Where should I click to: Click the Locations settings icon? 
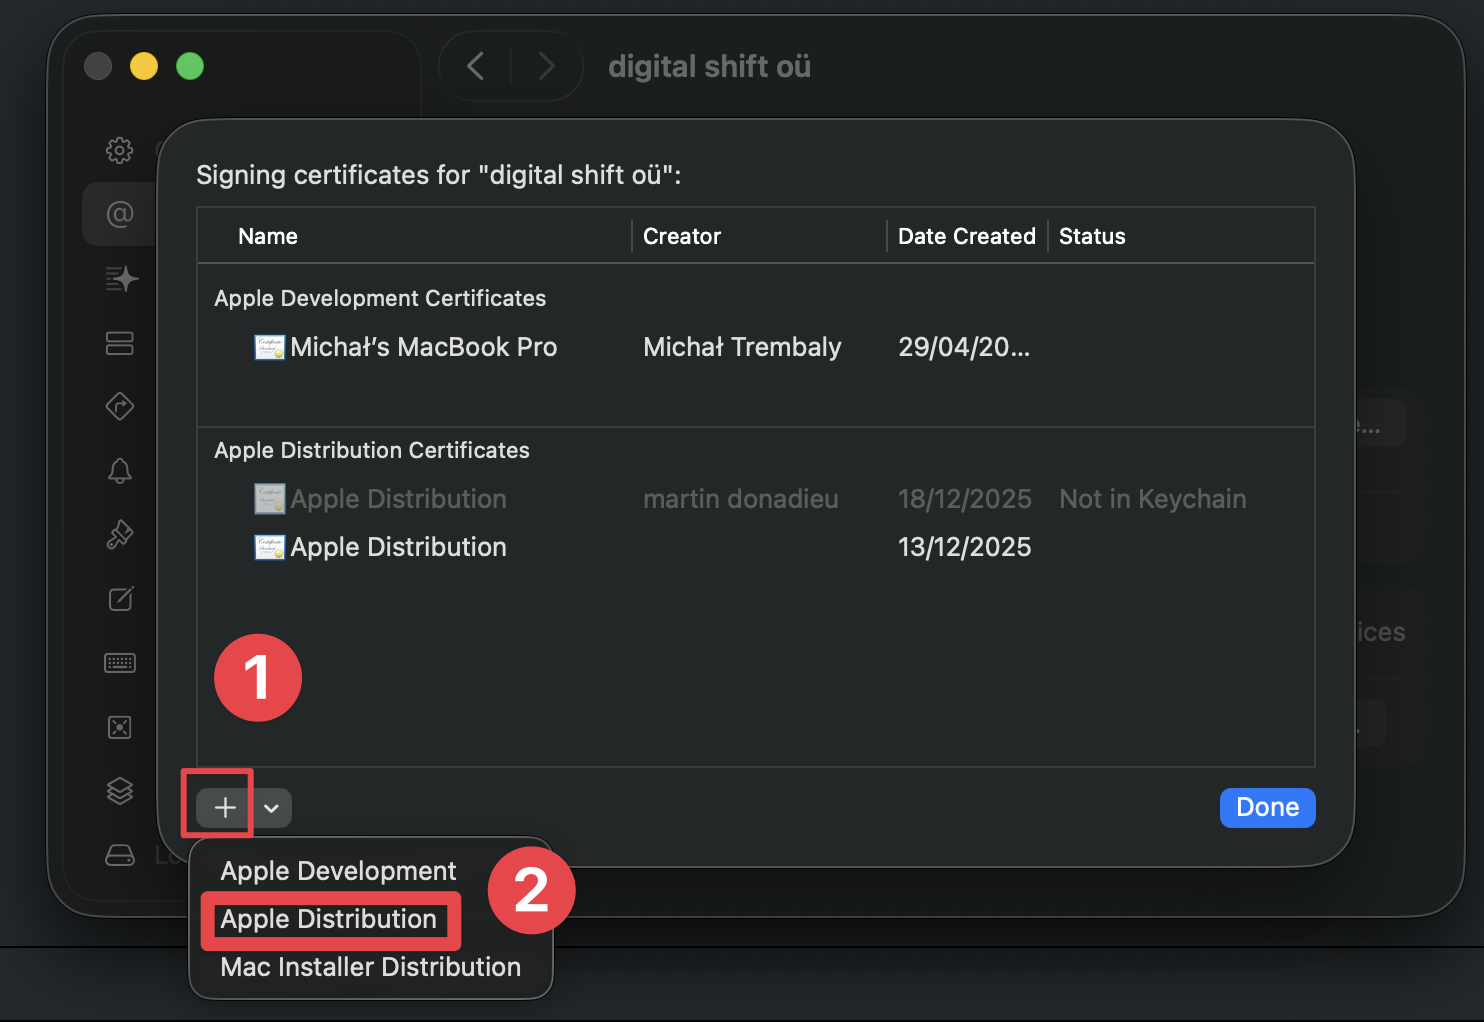(x=119, y=855)
